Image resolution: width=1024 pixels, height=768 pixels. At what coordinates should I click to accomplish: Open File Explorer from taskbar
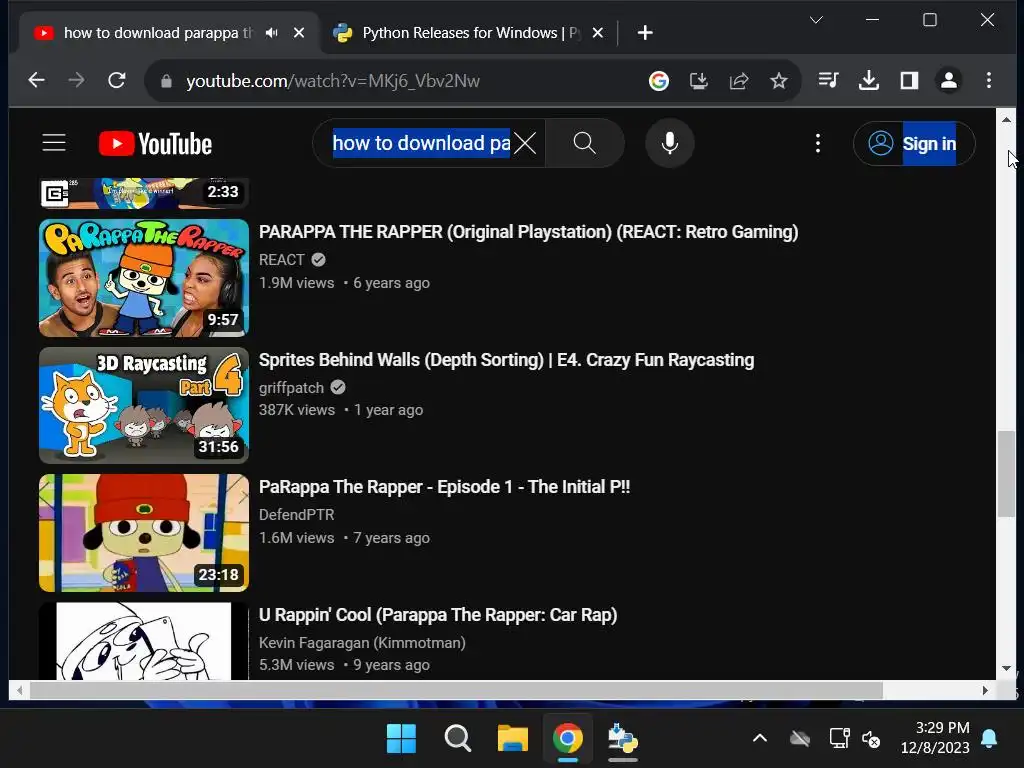click(513, 739)
